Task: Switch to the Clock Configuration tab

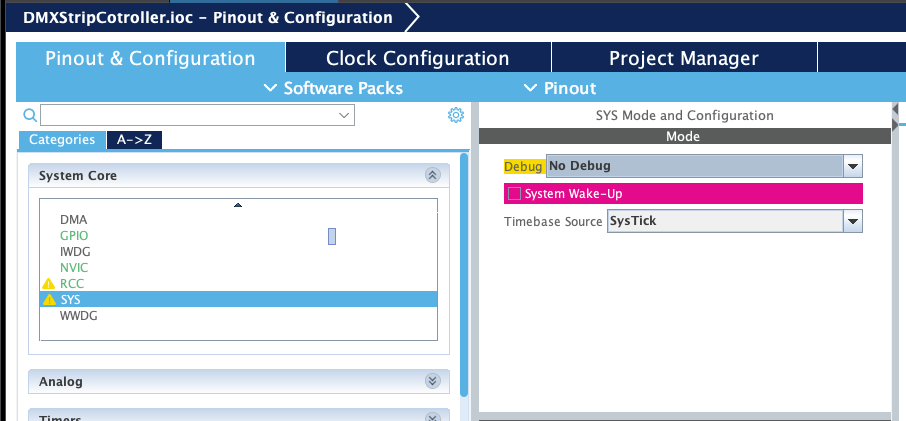Action: click(417, 58)
